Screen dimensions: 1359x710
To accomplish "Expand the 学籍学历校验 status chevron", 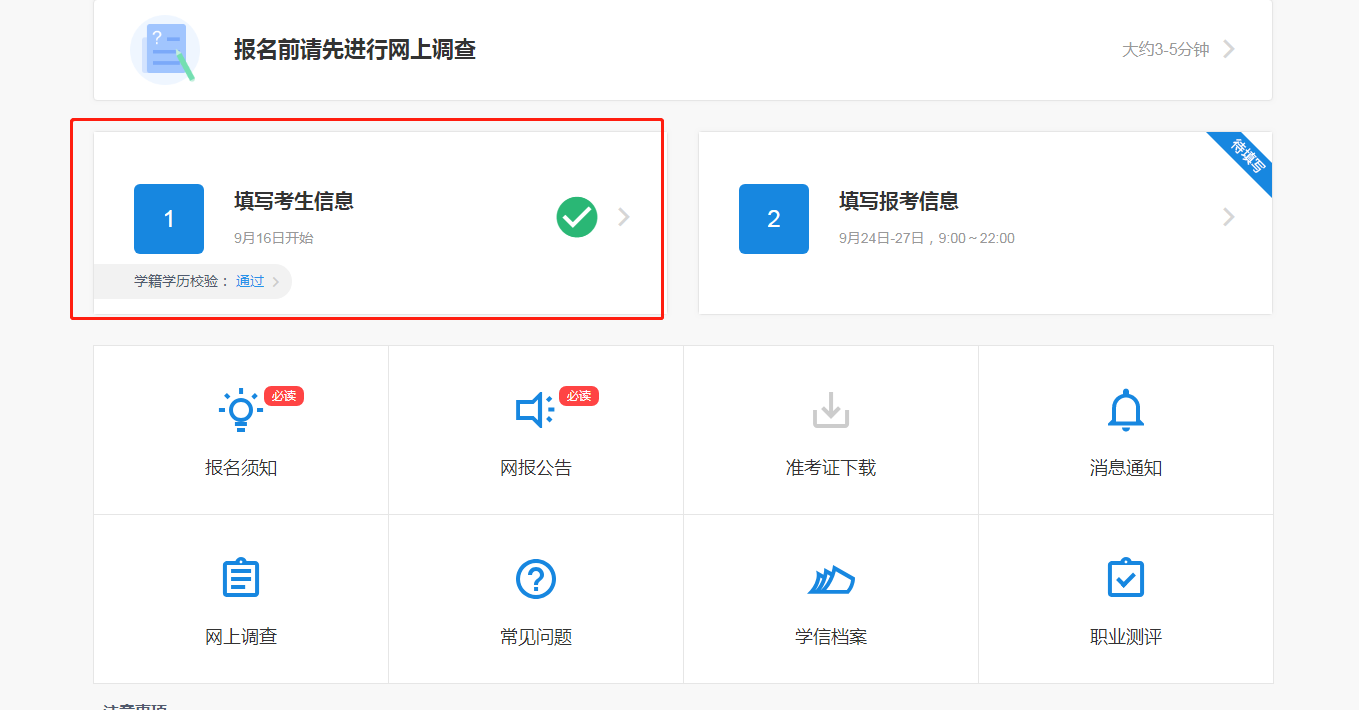I will pos(277,281).
